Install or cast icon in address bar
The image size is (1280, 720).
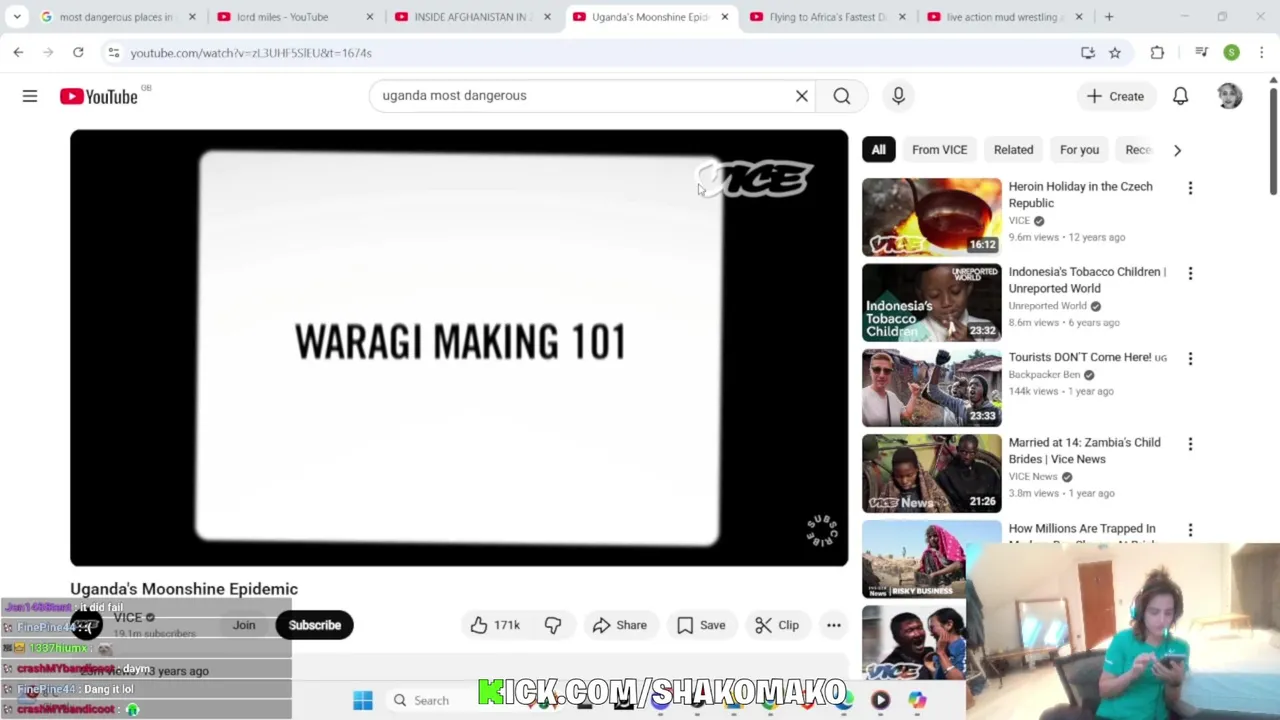(x=1088, y=52)
